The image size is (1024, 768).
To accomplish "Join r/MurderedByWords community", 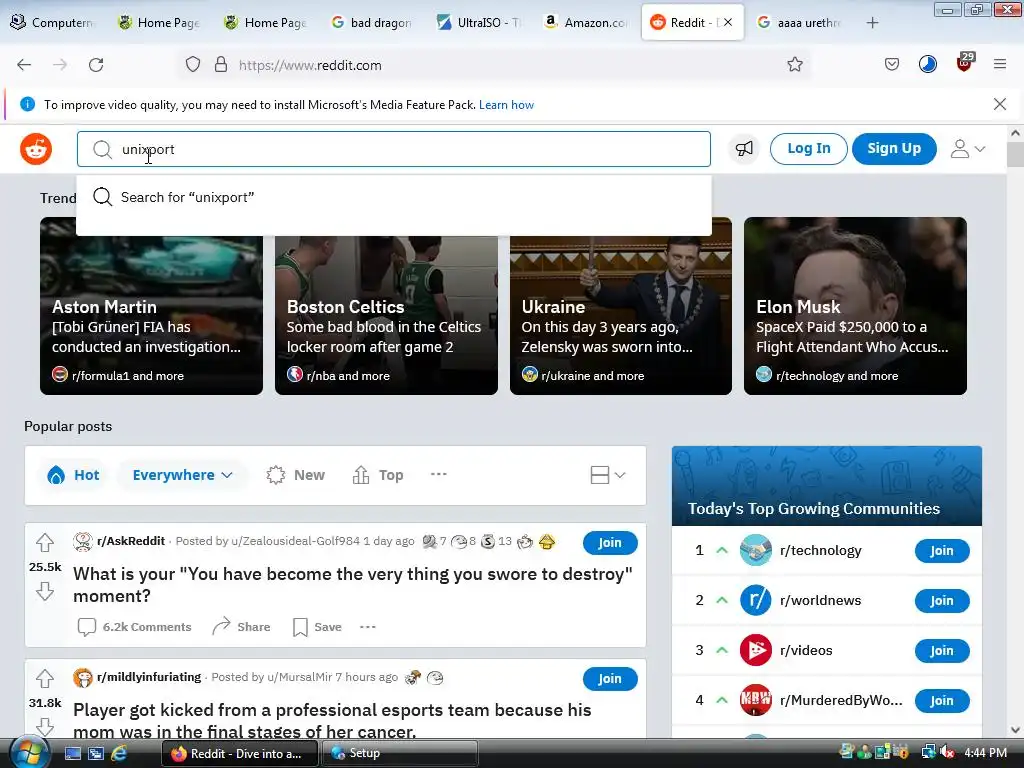I will [x=942, y=701].
